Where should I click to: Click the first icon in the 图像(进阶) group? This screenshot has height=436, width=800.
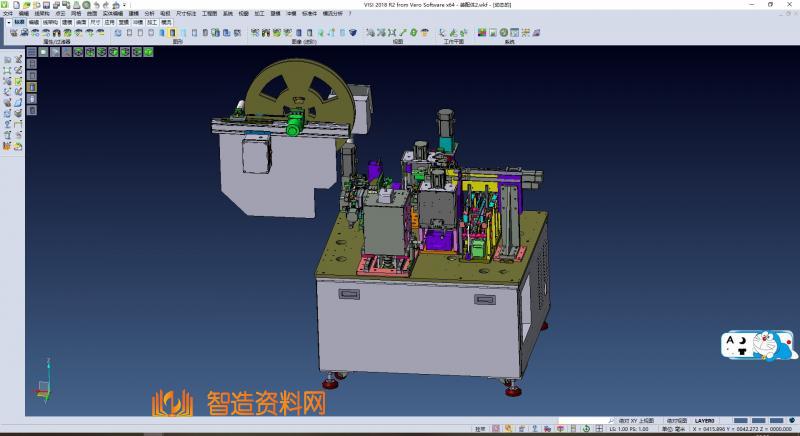click(x=254, y=33)
